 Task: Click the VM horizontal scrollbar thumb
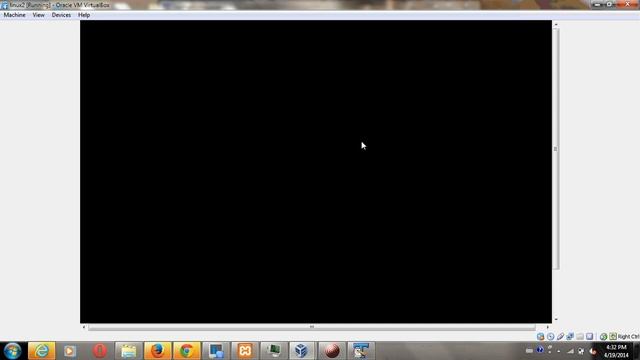click(x=312, y=327)
